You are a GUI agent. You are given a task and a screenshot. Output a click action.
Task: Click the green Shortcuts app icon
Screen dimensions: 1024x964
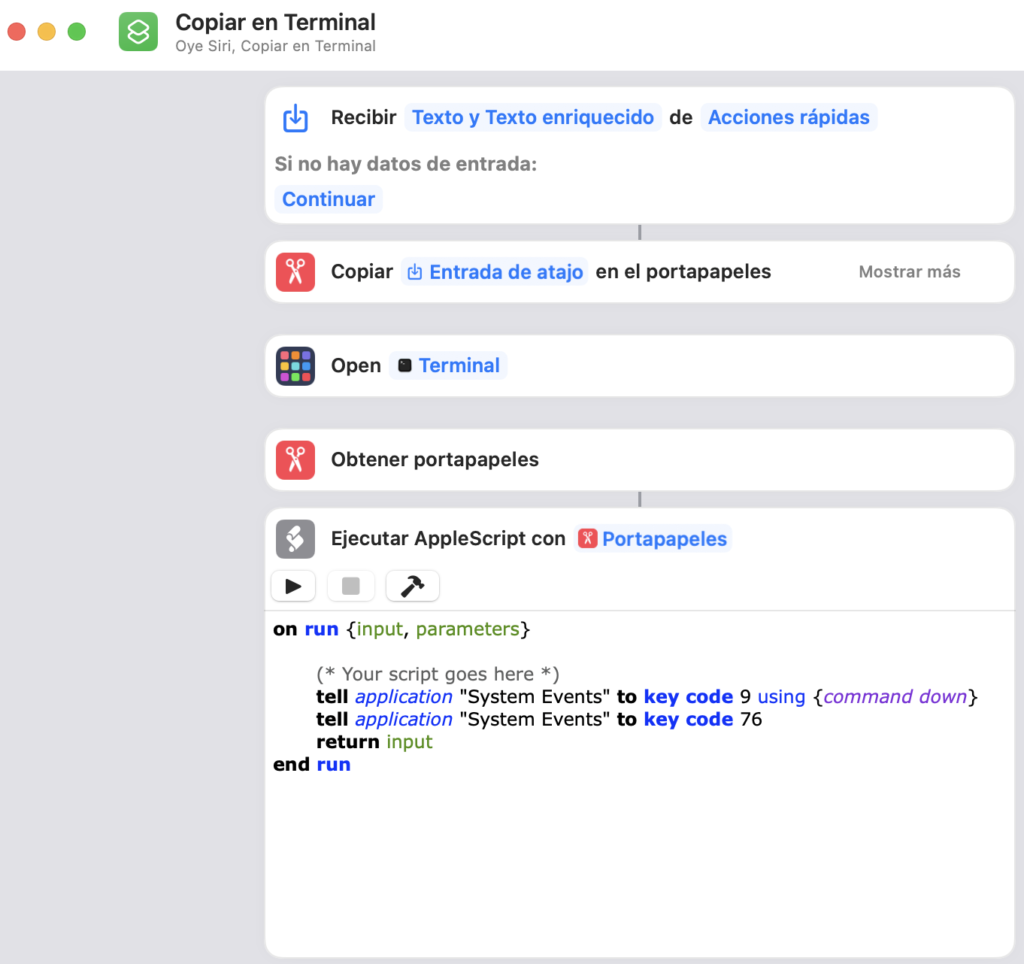pyautogui.click(x=138, y=32)
